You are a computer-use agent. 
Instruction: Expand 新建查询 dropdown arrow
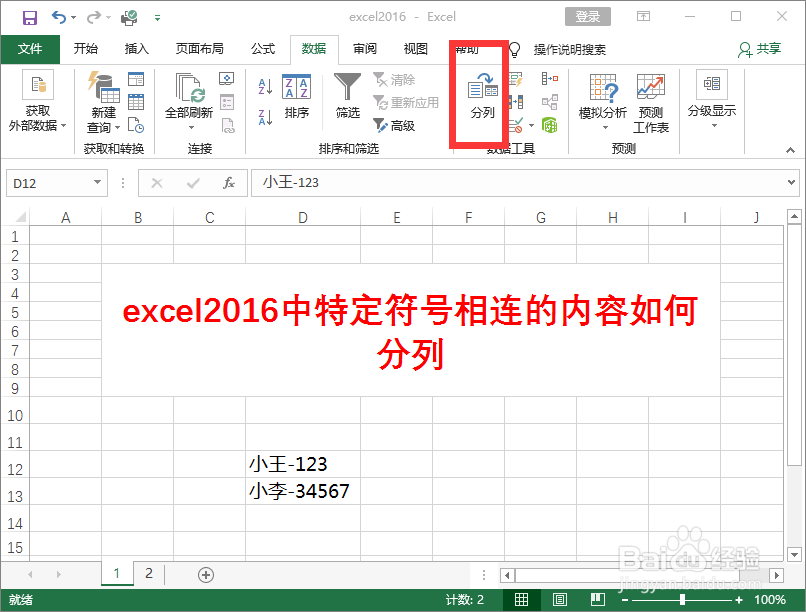(117, 127)
